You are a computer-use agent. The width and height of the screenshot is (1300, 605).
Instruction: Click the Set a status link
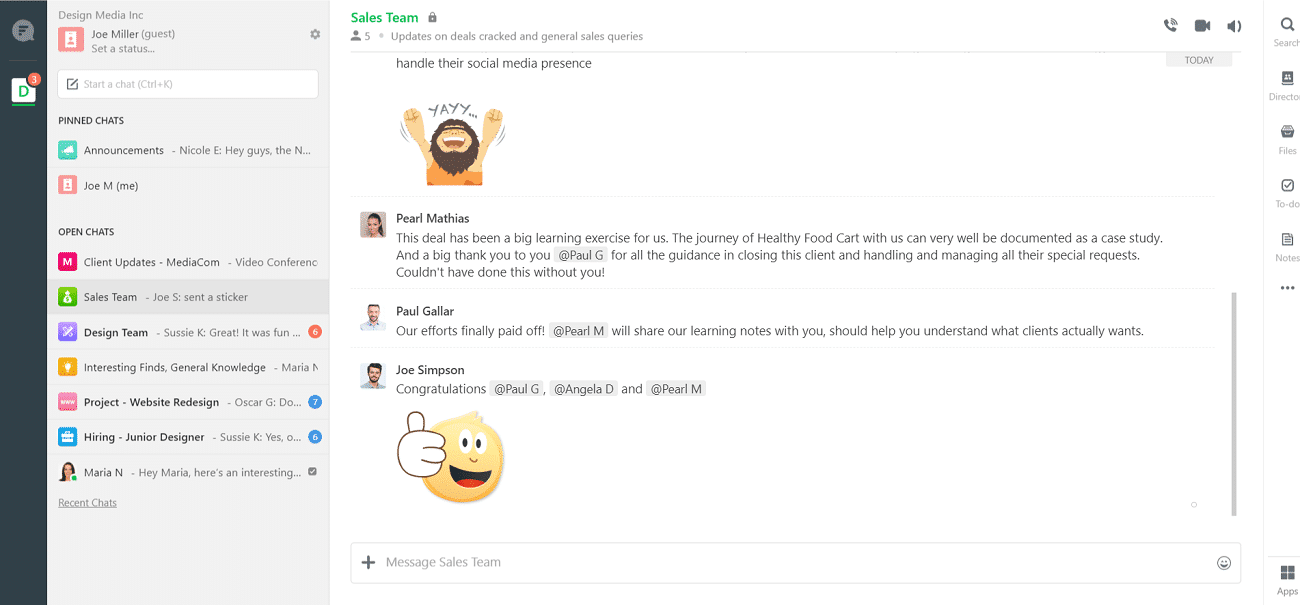click(120, 48)
